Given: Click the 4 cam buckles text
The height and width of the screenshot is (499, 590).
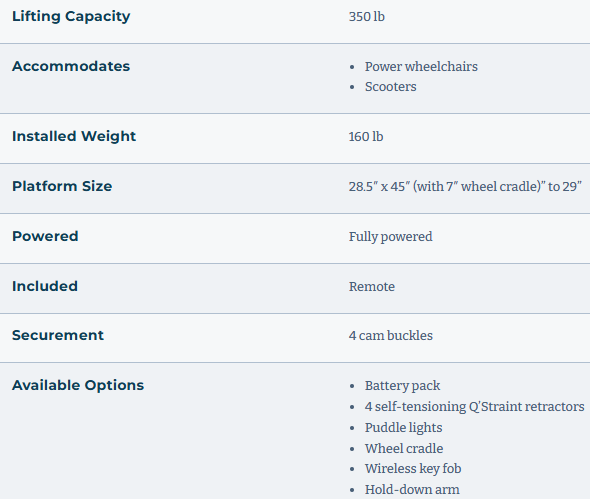Looking at the screenshot, I should click(391, 336).
